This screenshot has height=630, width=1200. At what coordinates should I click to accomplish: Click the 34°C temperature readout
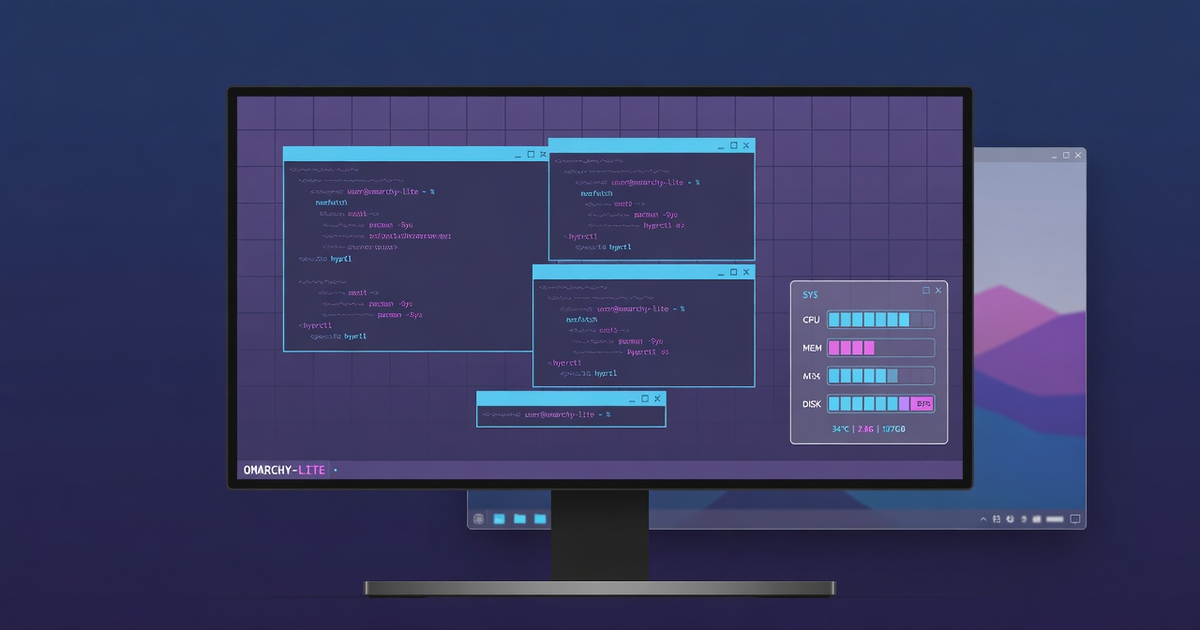coord(841,429)
